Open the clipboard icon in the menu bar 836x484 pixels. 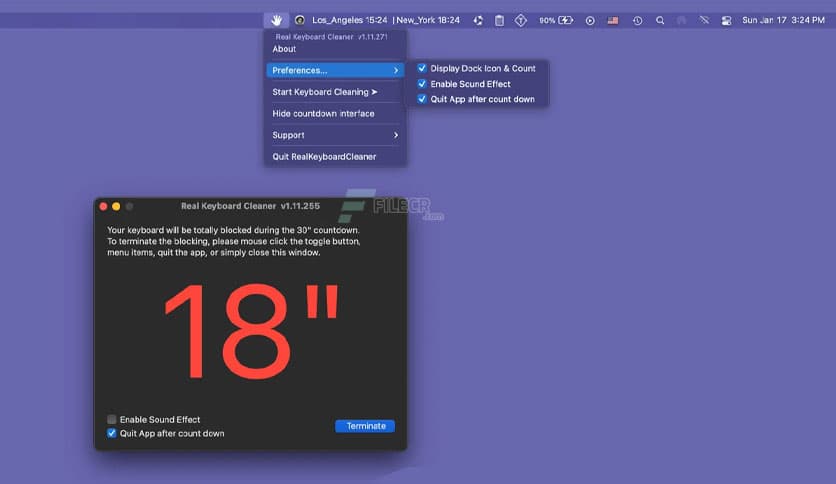tap(499, 20)
